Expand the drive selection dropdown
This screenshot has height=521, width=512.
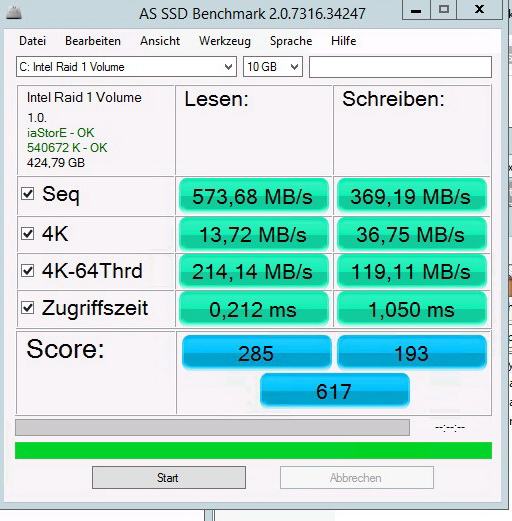(x=126, y=67)
